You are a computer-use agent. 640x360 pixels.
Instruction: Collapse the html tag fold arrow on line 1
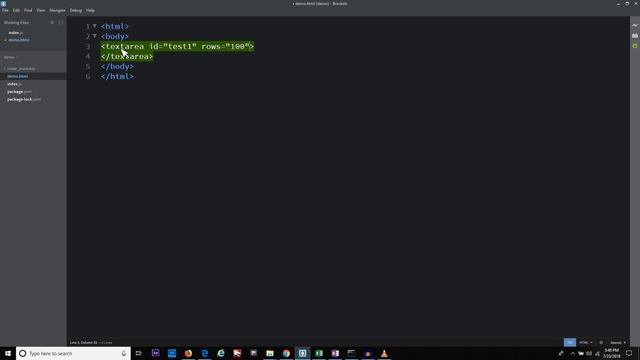(x=95, y=26)
